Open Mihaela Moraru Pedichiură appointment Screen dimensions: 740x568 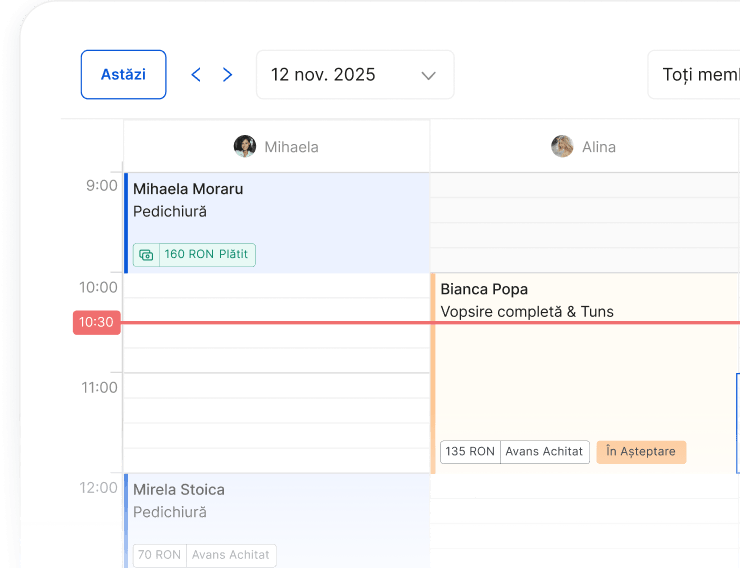click(277, 223)
